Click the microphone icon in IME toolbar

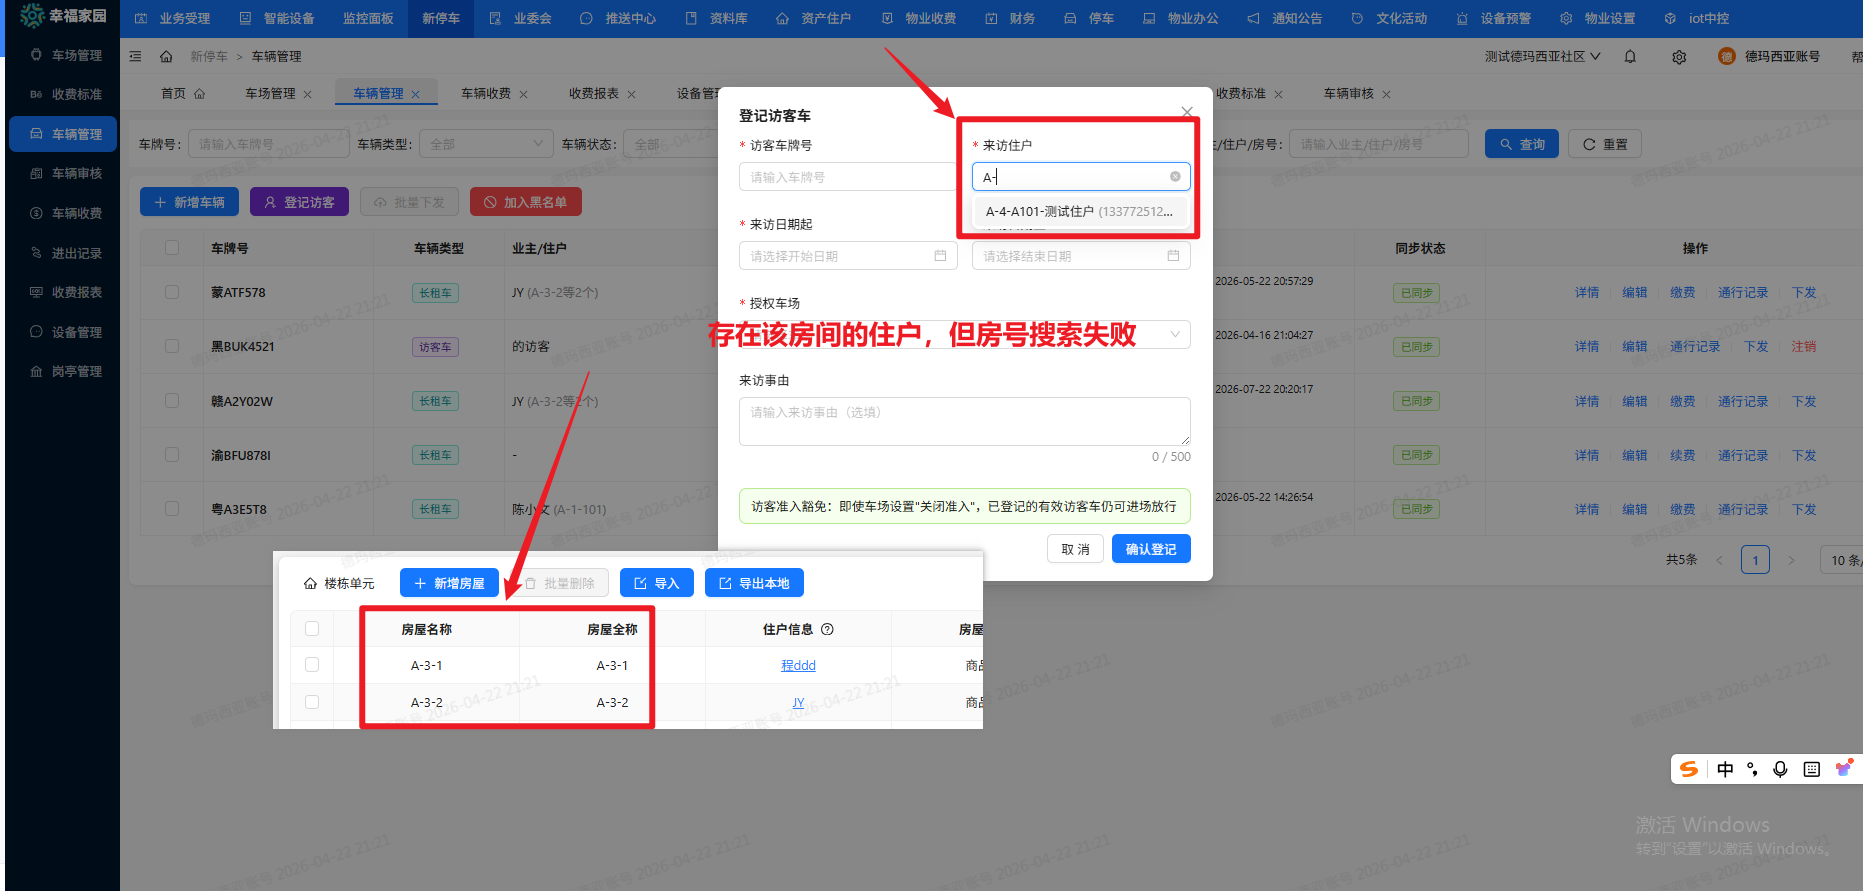(1780, 769)
